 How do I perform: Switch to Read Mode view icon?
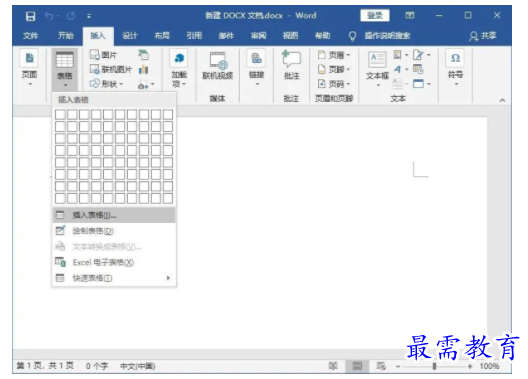333,366
